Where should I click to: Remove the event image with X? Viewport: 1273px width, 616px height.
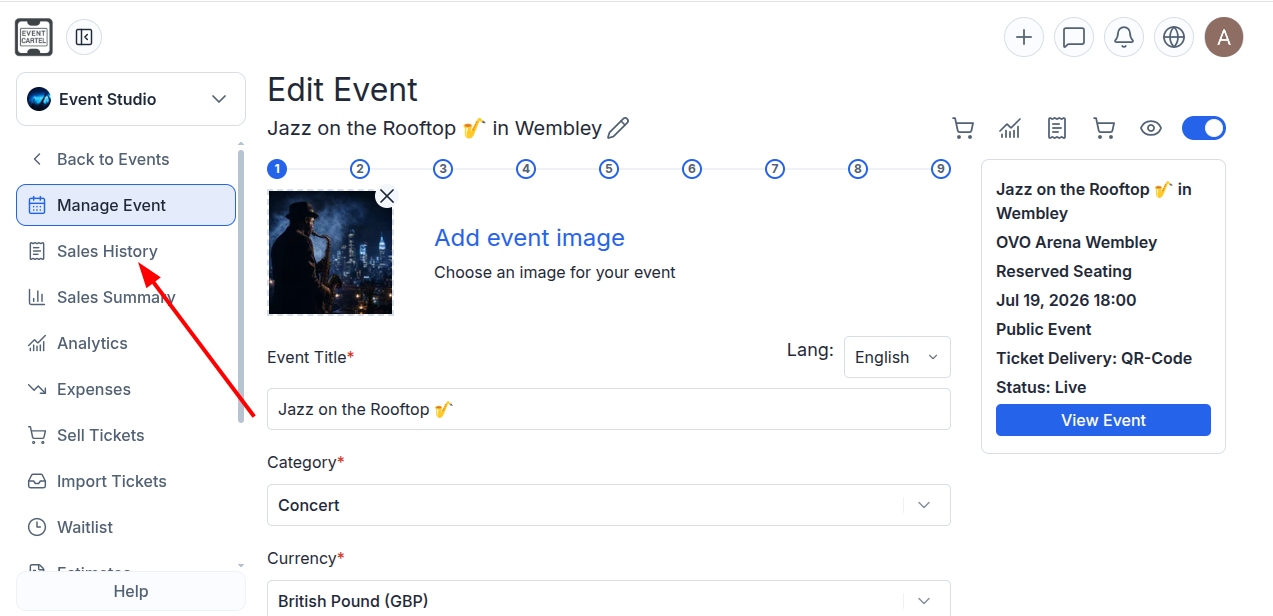pos(387,196)
